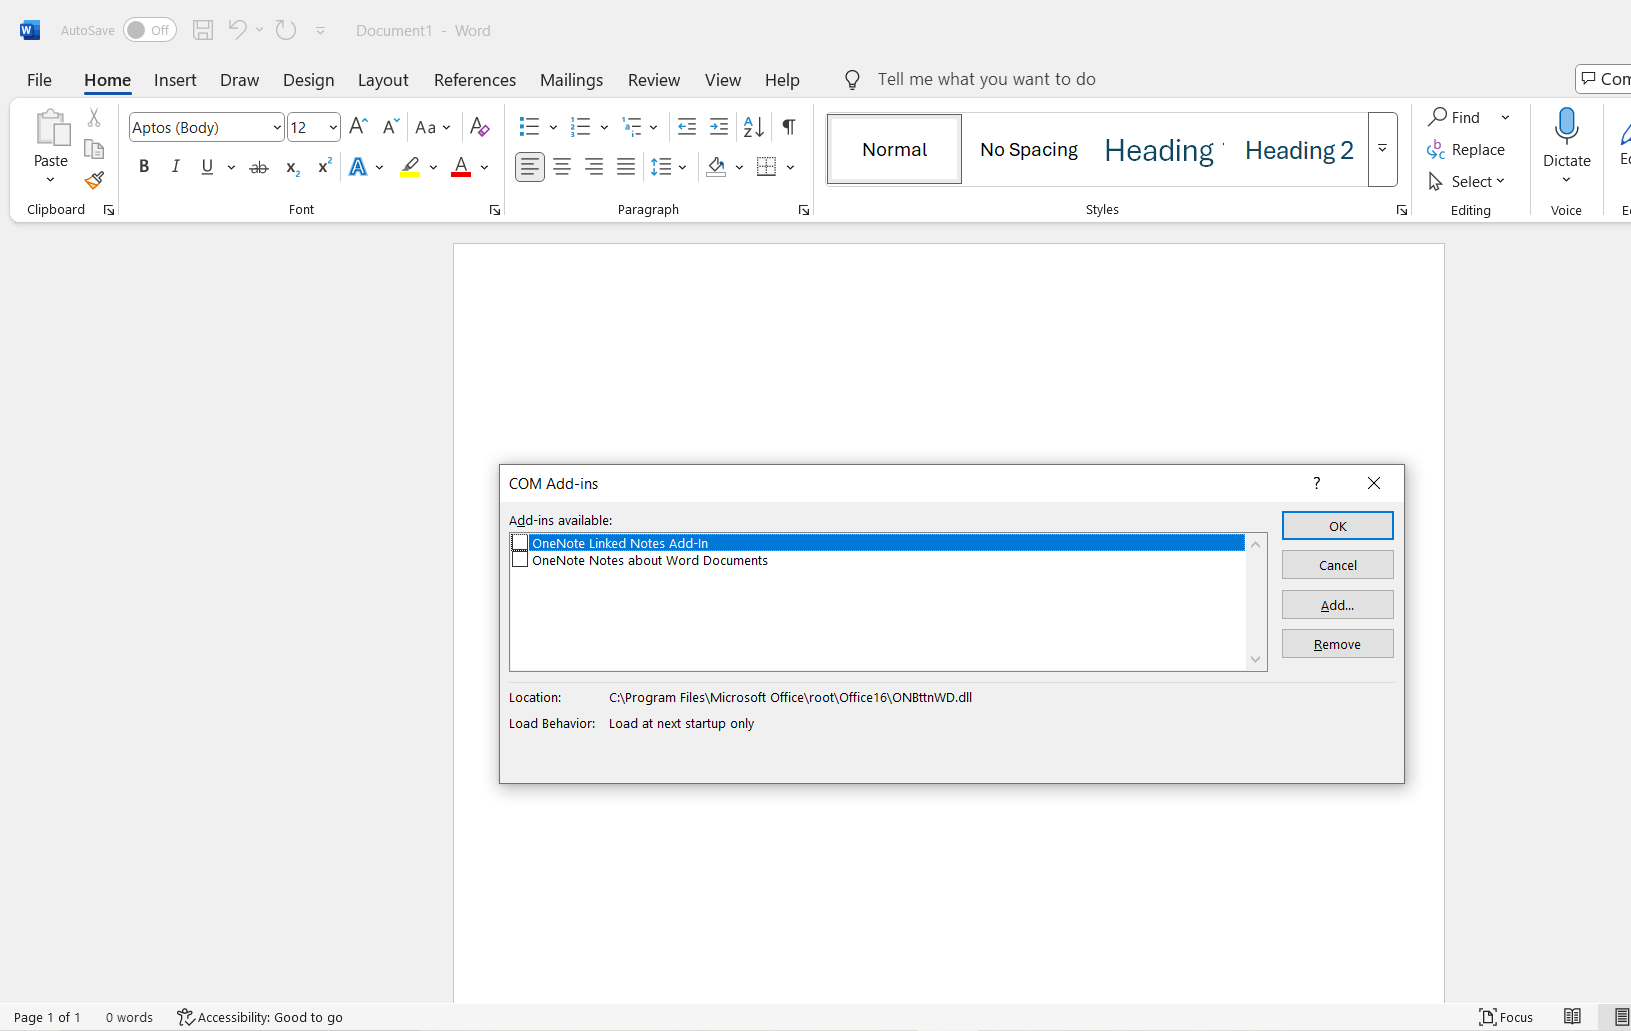
Task: Click the Save disk icon
Action: pos(203,30)
